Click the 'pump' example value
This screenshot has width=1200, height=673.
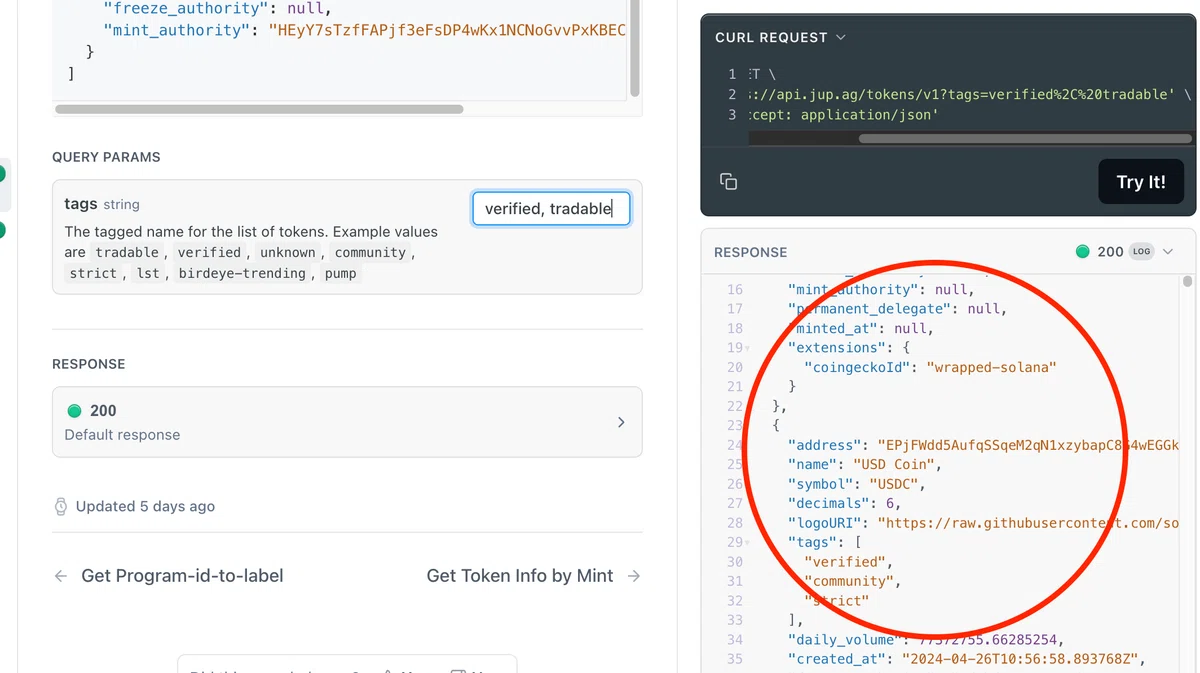(x=340, y=273)
